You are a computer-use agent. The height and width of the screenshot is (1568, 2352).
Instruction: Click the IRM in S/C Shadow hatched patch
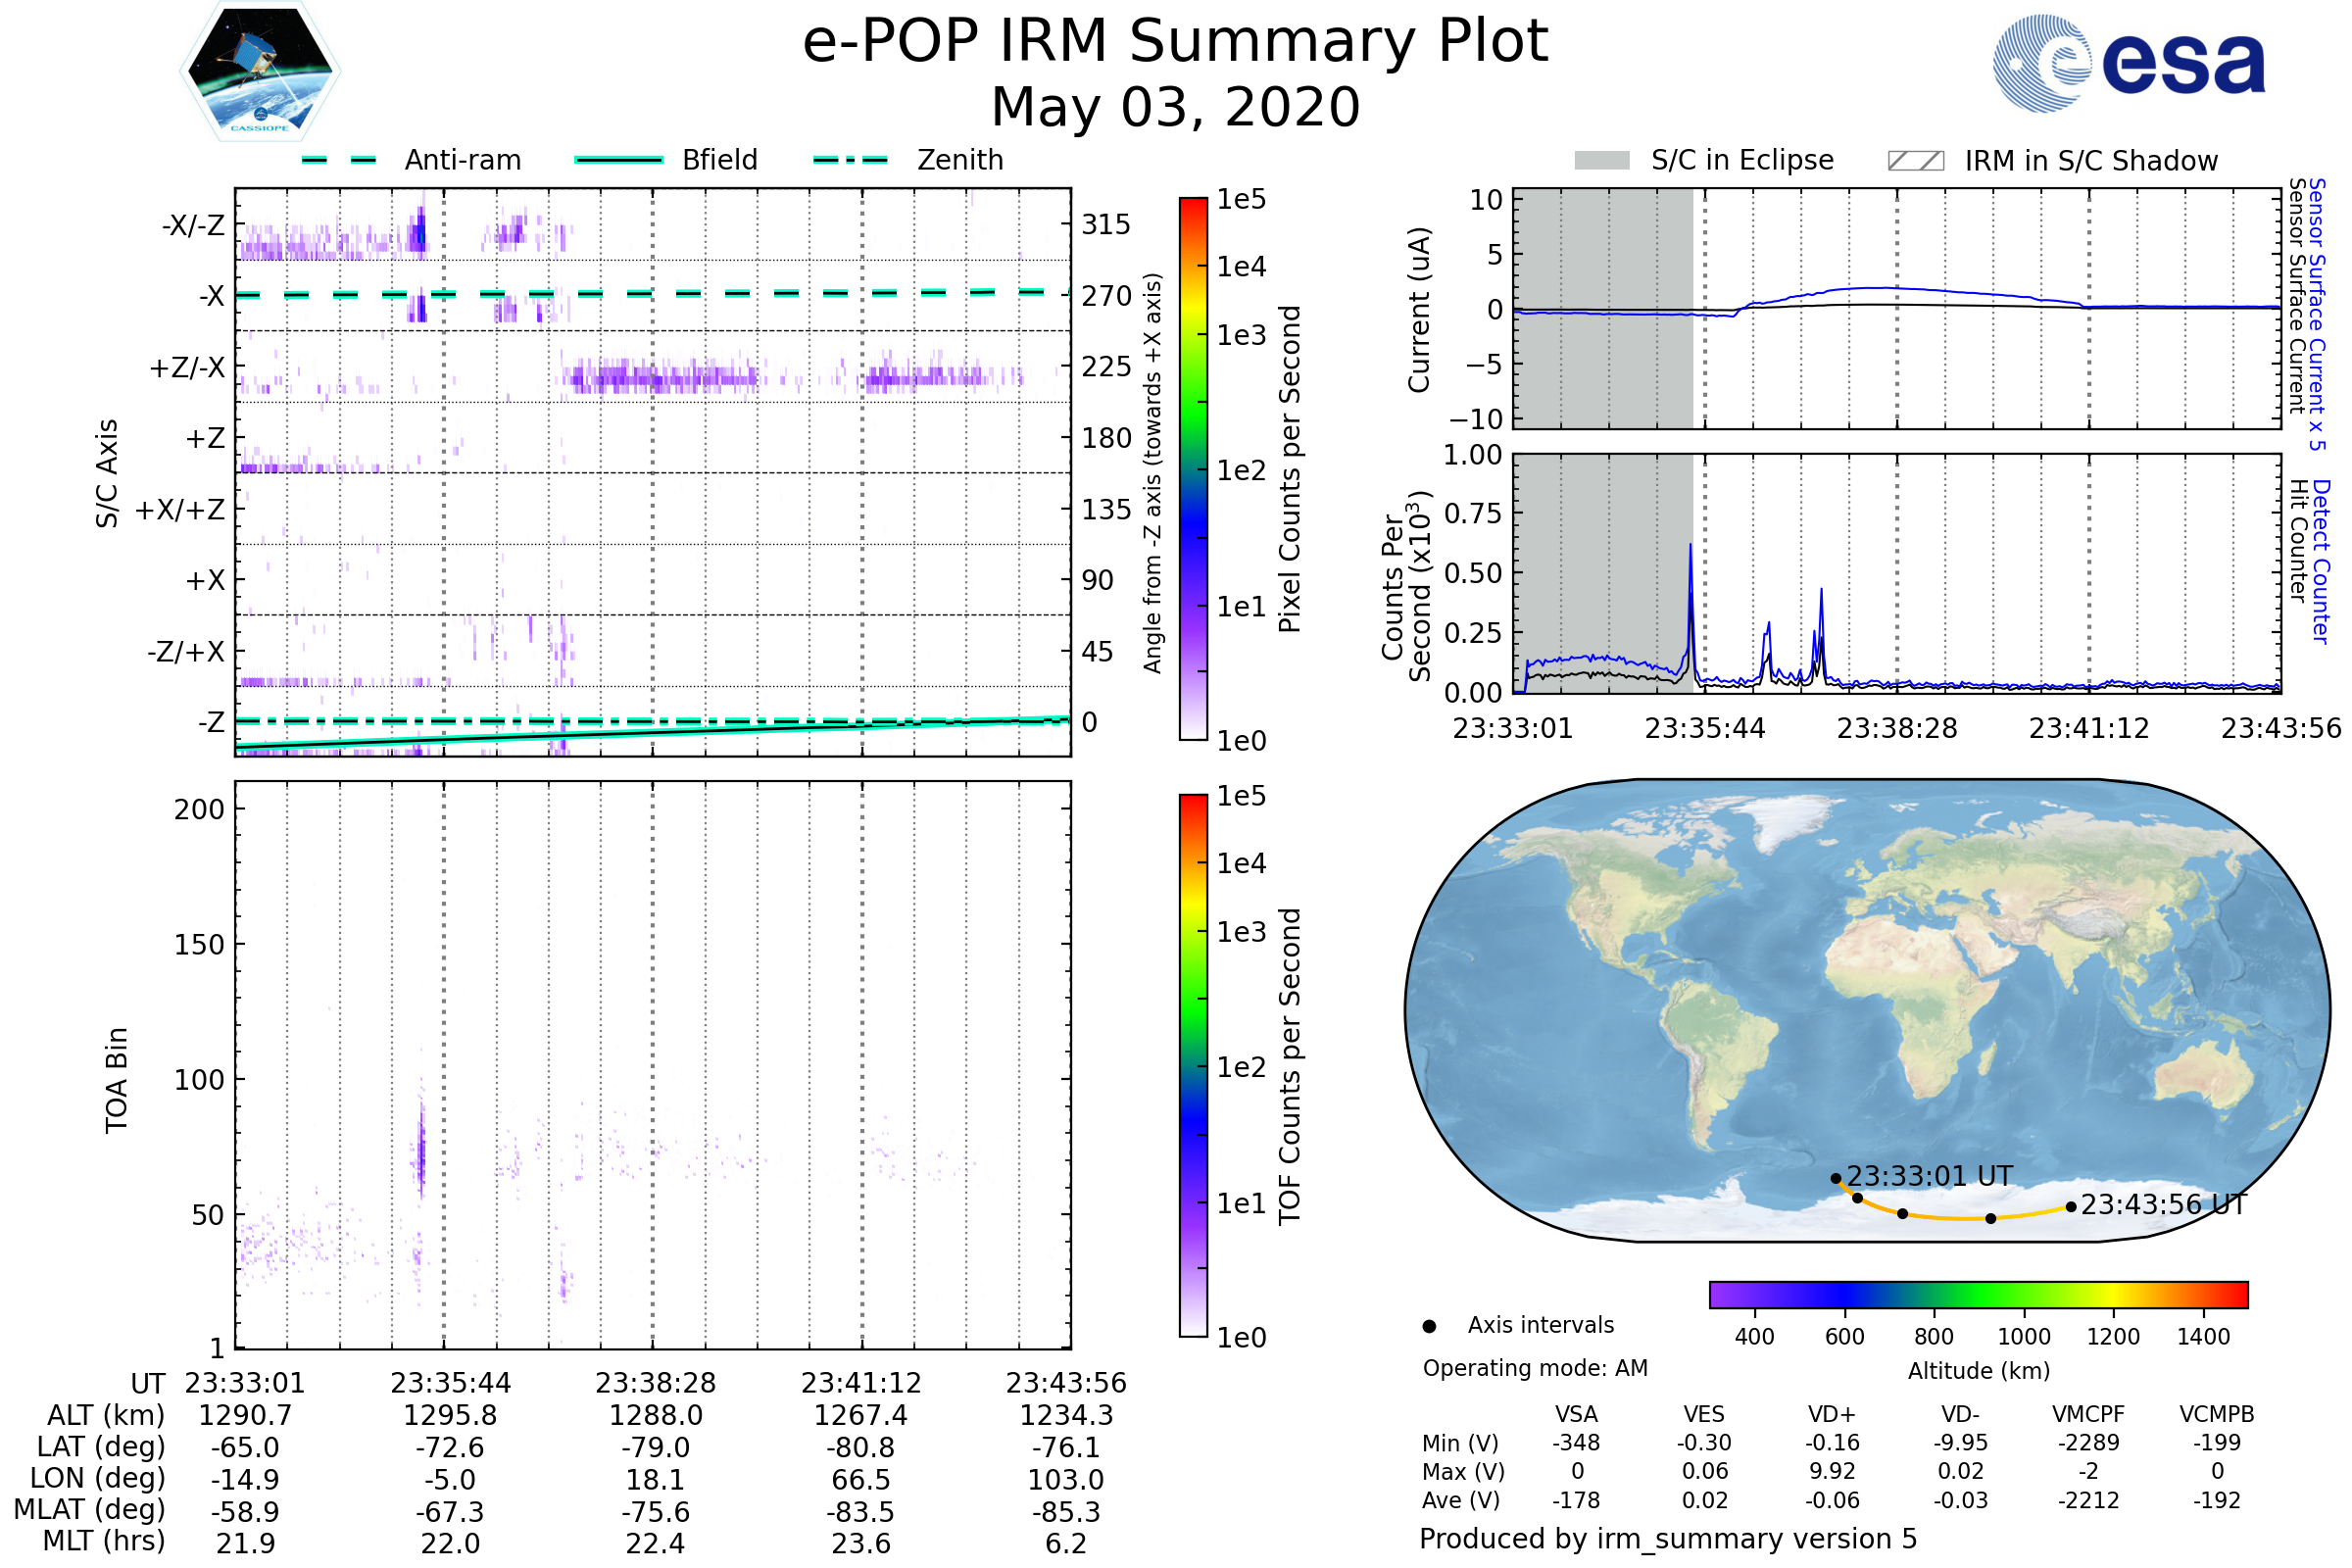pos(1915,161)
